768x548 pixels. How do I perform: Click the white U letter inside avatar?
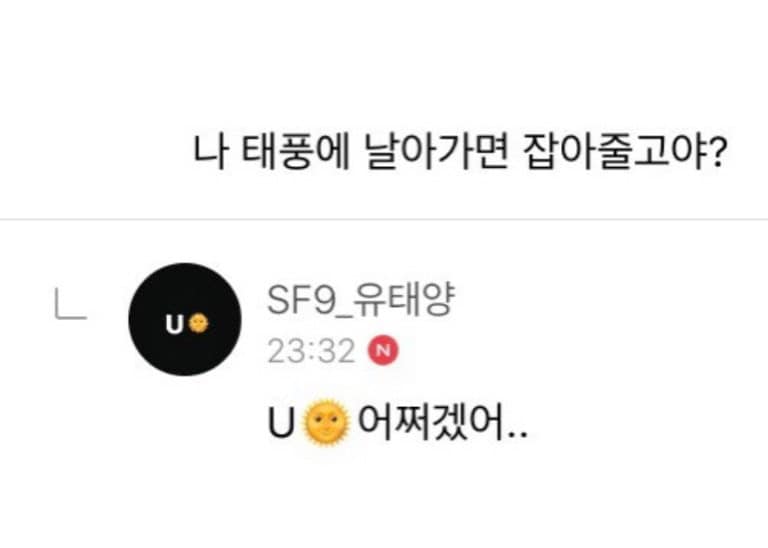coord(174,324)
